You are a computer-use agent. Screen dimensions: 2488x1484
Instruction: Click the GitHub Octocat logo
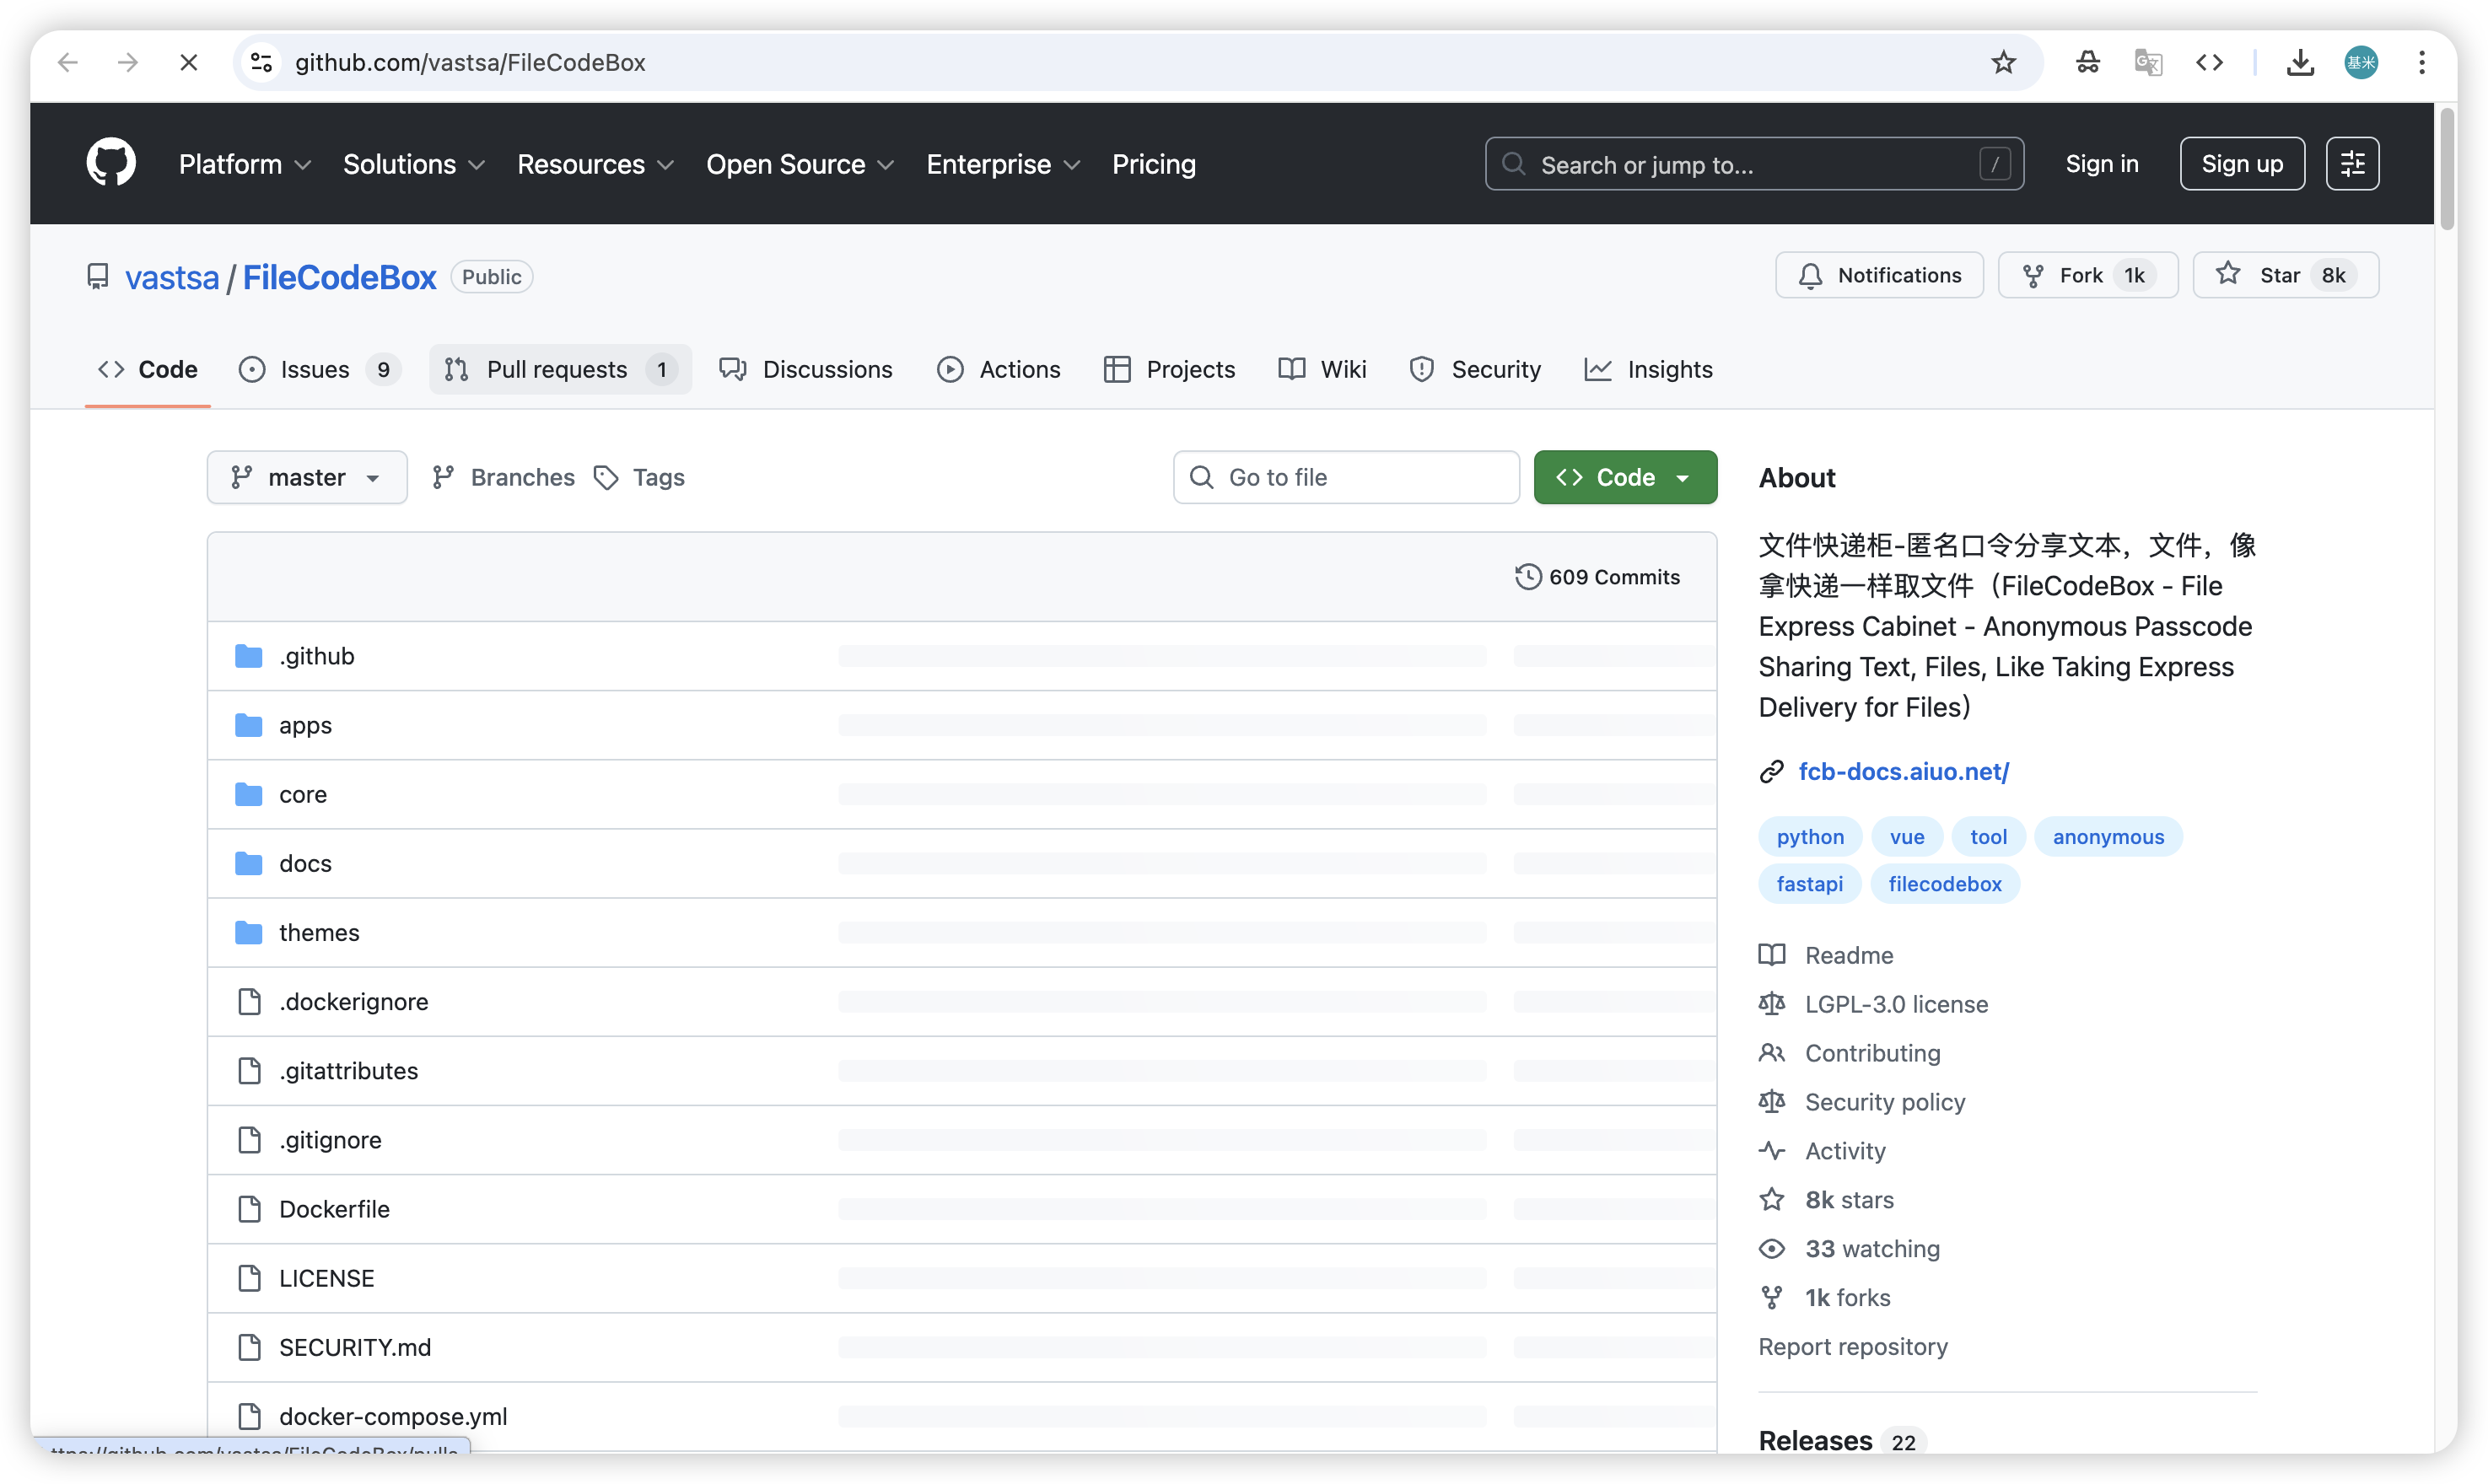(x=111, y=163)
